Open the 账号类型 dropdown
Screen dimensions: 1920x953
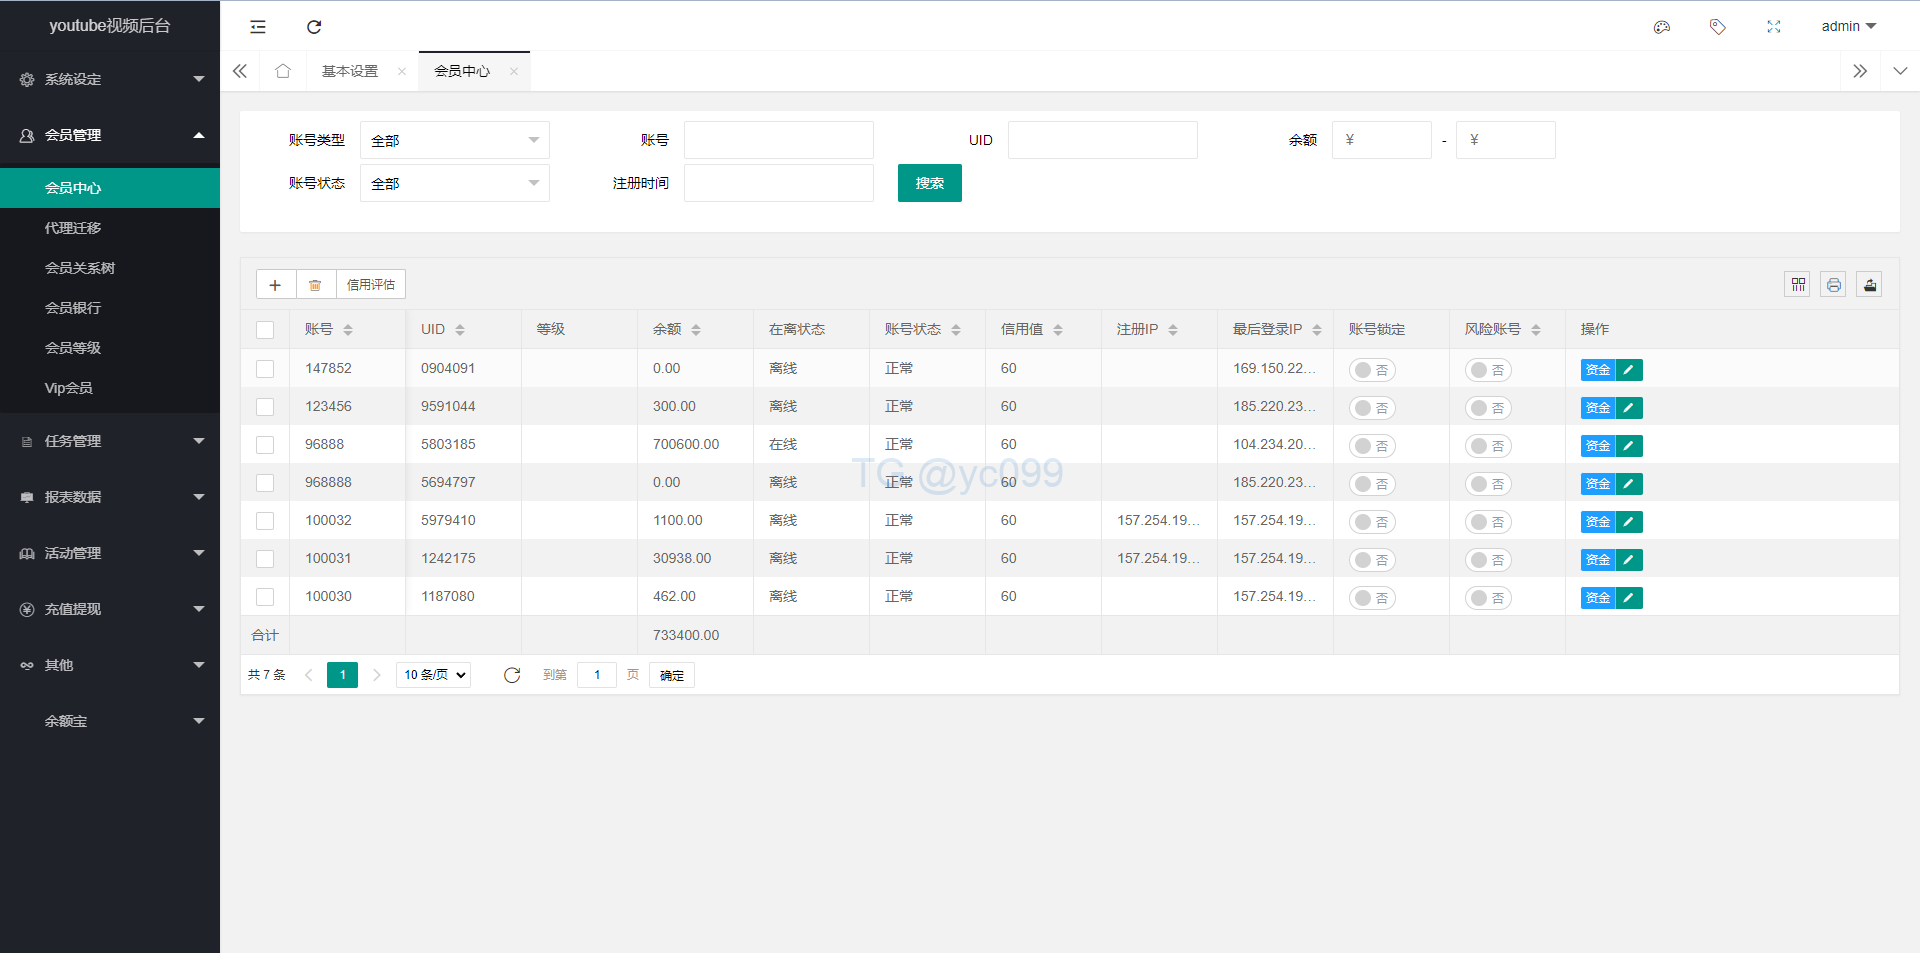click(x=454, y=141)
